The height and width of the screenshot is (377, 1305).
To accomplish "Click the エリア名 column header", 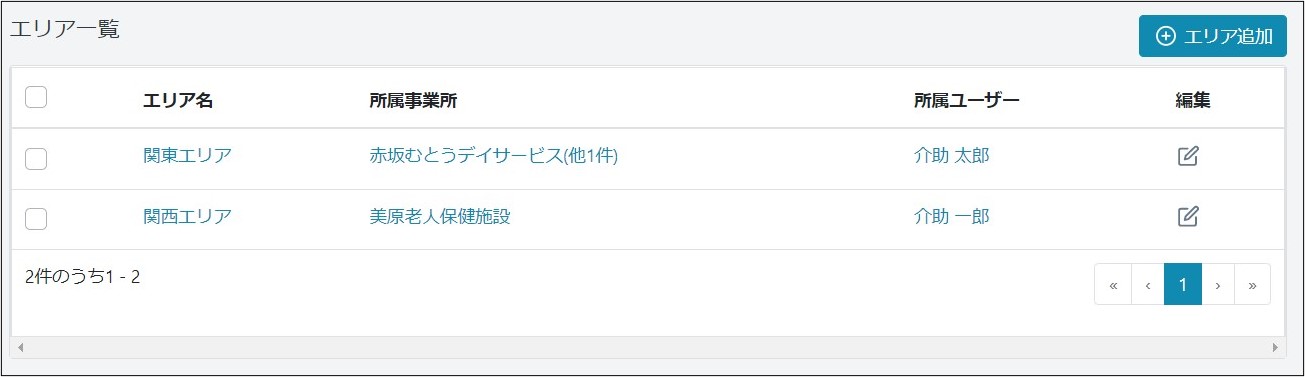I will click(178, 100).
